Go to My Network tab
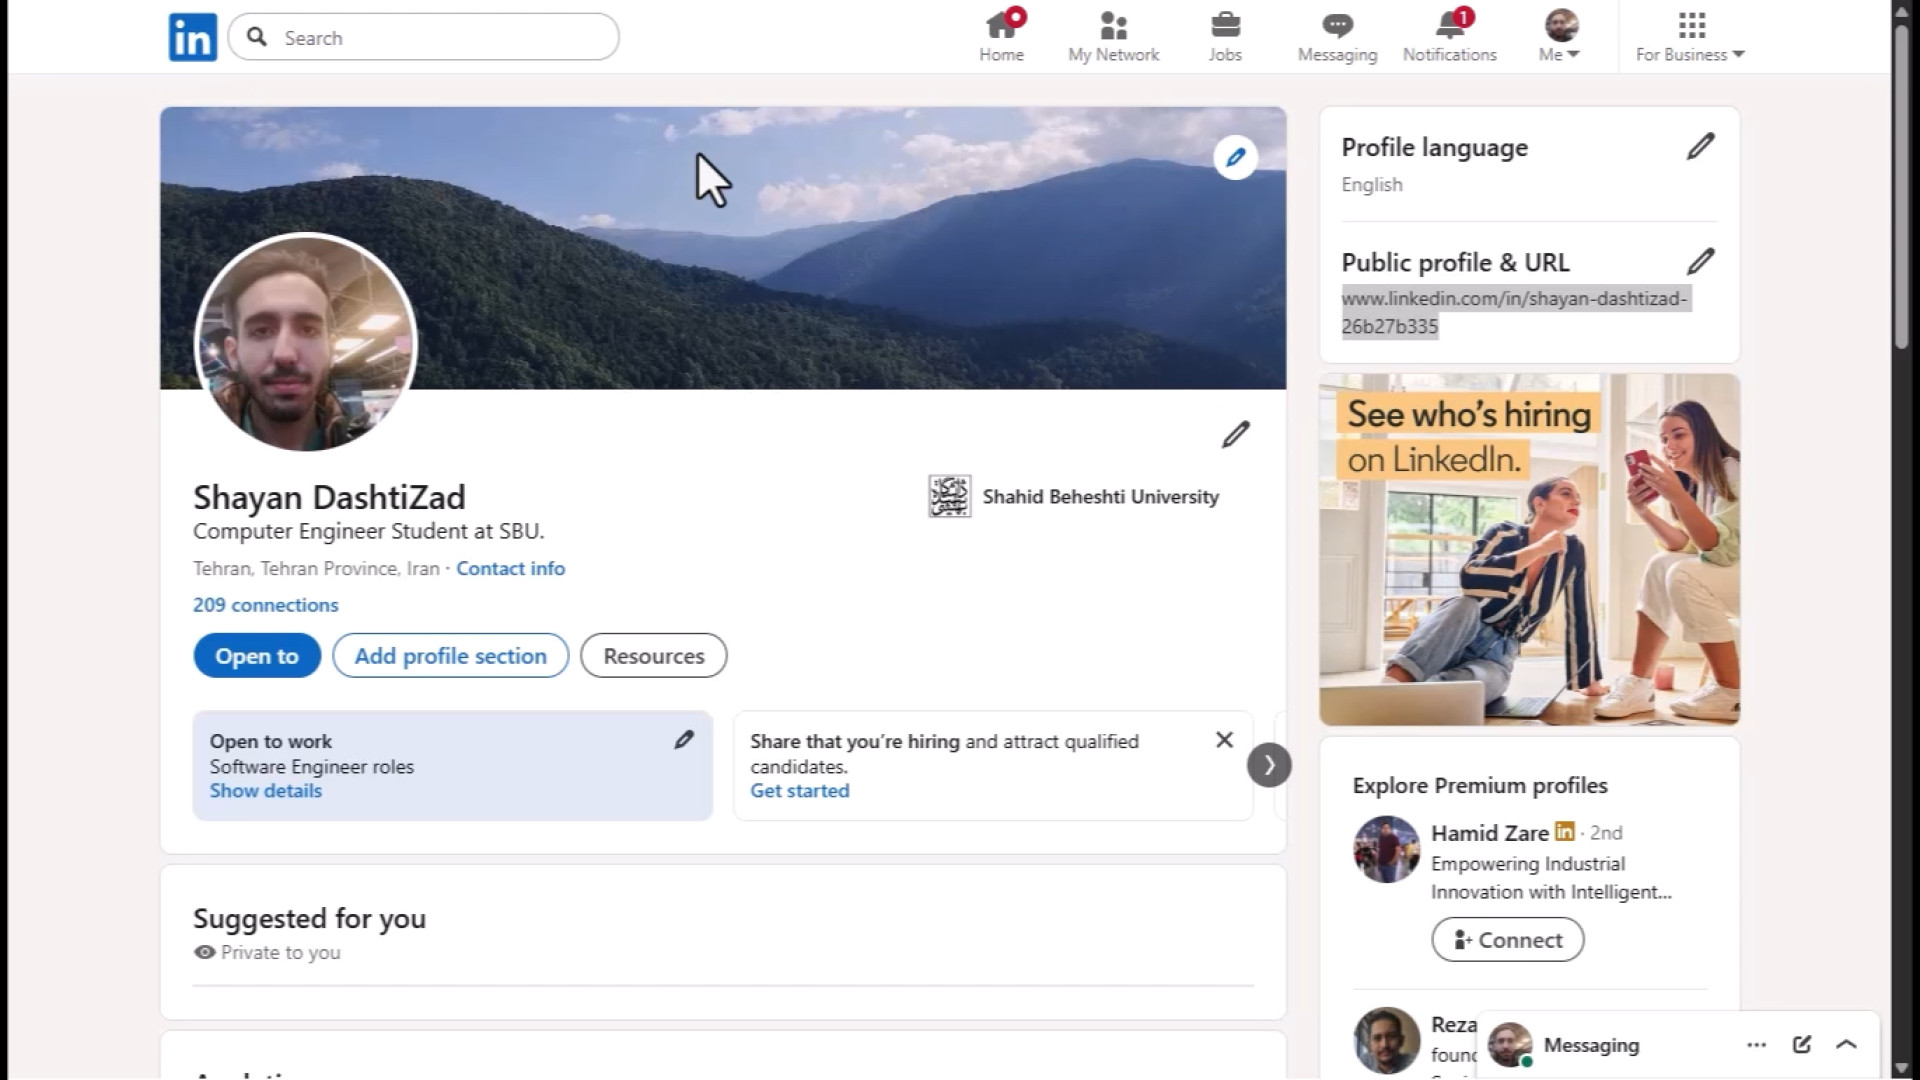This screenshot has width=1920, height=1080. click(x=1113, y=38)
